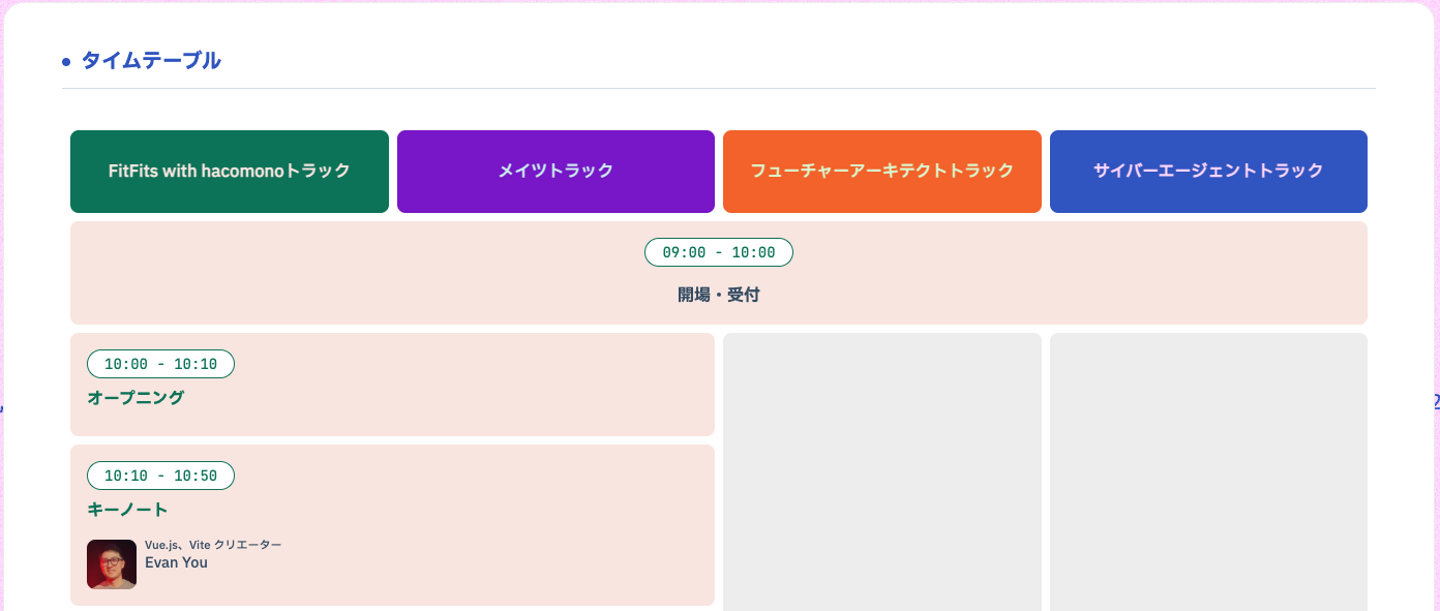This screenshot has height=611, width=1440.
Task: Click the タイムテーブル section heading
Action: 150,61
